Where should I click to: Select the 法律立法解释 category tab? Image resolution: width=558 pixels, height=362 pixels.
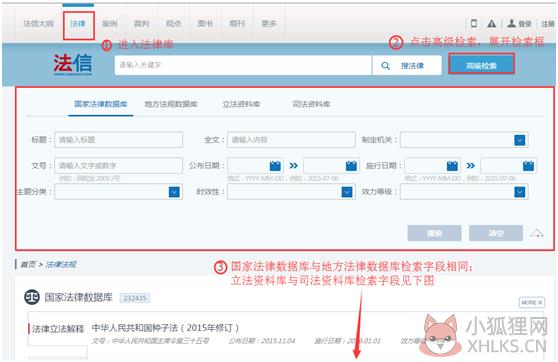(x=58, y=329)
